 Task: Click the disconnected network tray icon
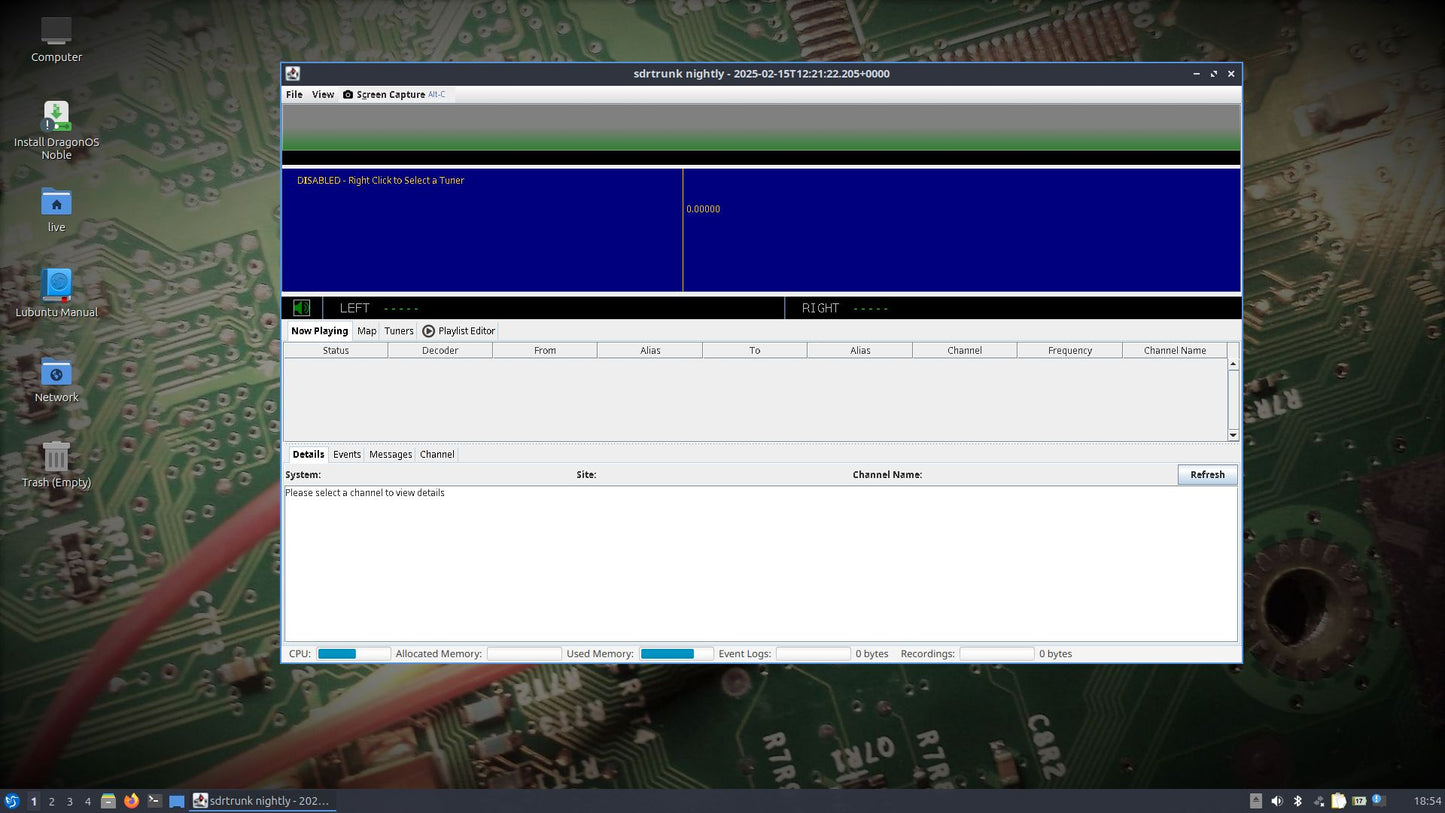[x=1319, y=801]
